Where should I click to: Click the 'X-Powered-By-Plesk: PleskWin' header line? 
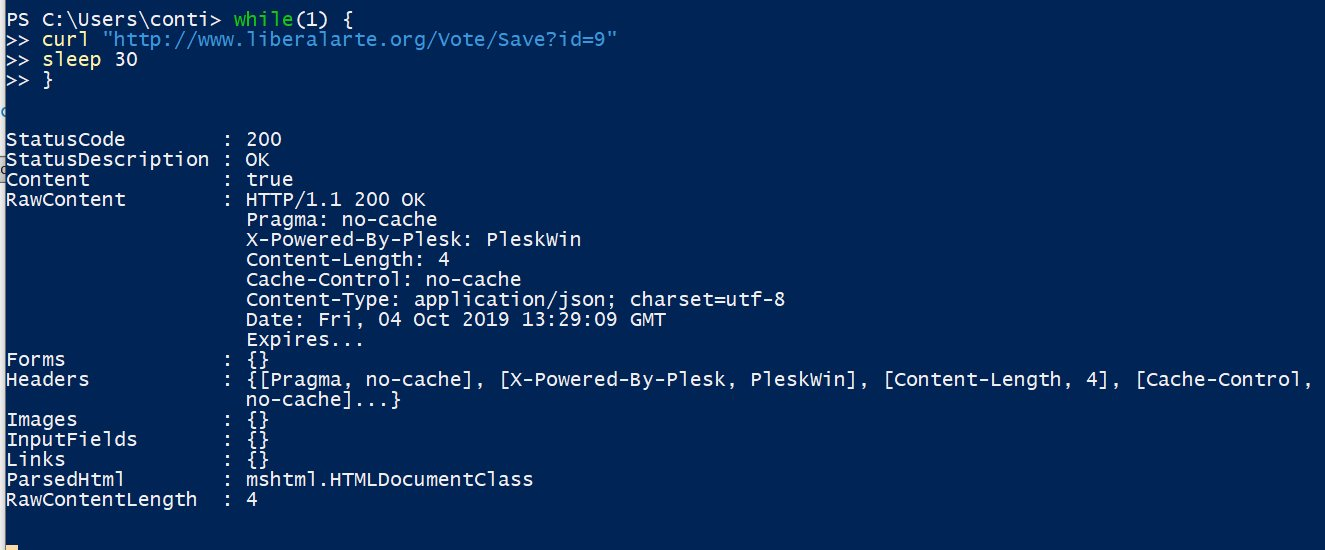click(413, 239)
